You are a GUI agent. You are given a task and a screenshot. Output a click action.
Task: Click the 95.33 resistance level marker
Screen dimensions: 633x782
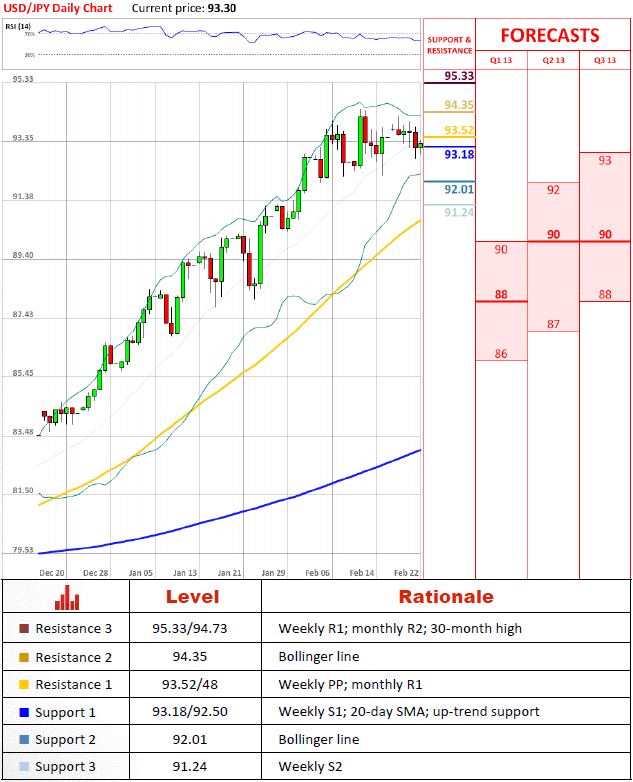[x=459, y=76]
